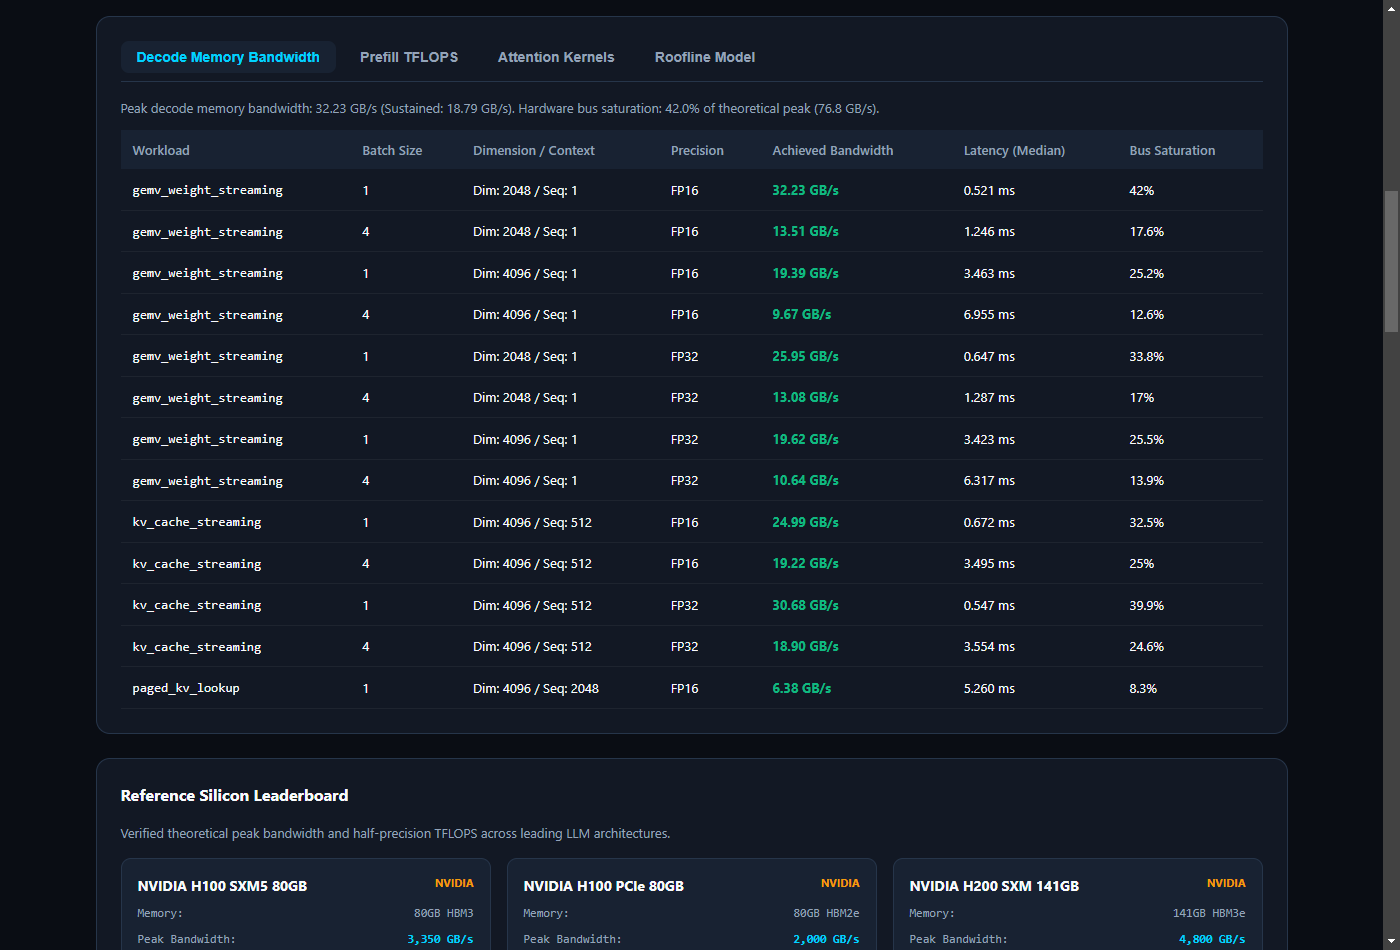1400x950 pixels.
Task: Click the 80GB HBM2e memory value
Action: click(826, 913)
